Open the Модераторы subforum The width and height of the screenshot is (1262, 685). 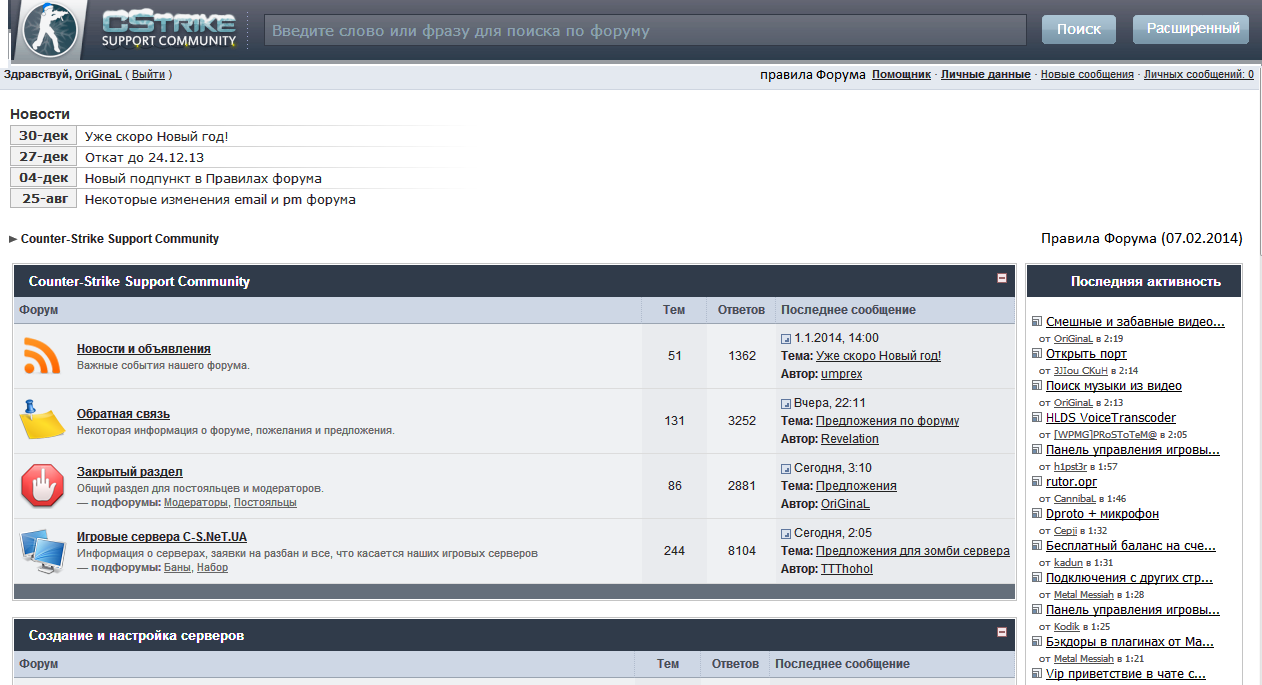pos(196,502)
